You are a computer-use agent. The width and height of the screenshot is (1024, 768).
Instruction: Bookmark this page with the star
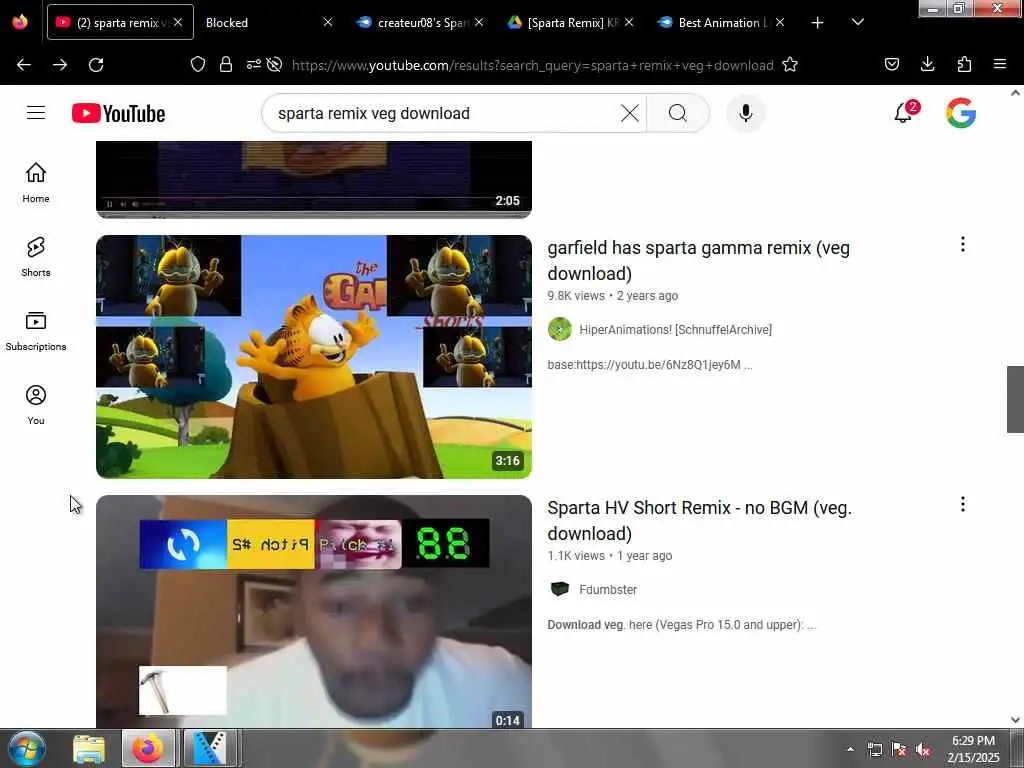[x=790, y=65]
